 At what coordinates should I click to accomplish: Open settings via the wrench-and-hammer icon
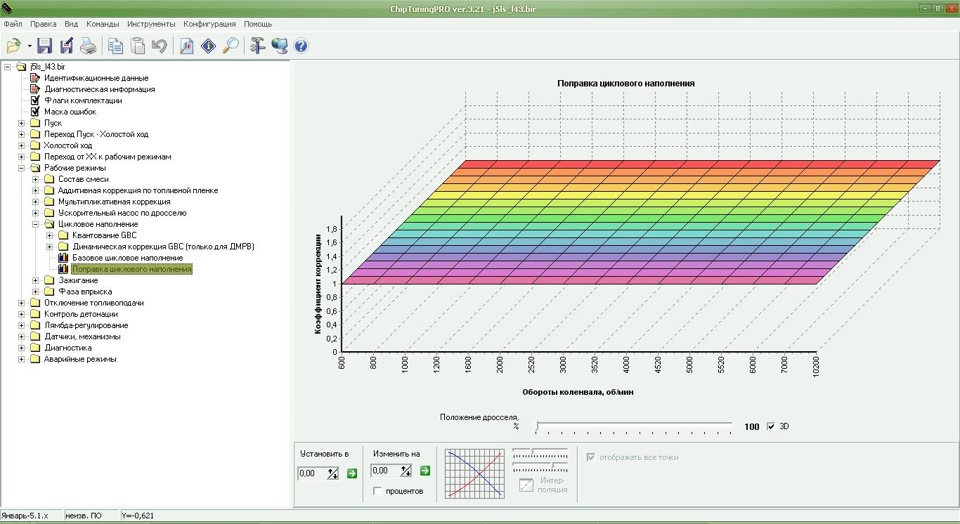coord(258,46)
